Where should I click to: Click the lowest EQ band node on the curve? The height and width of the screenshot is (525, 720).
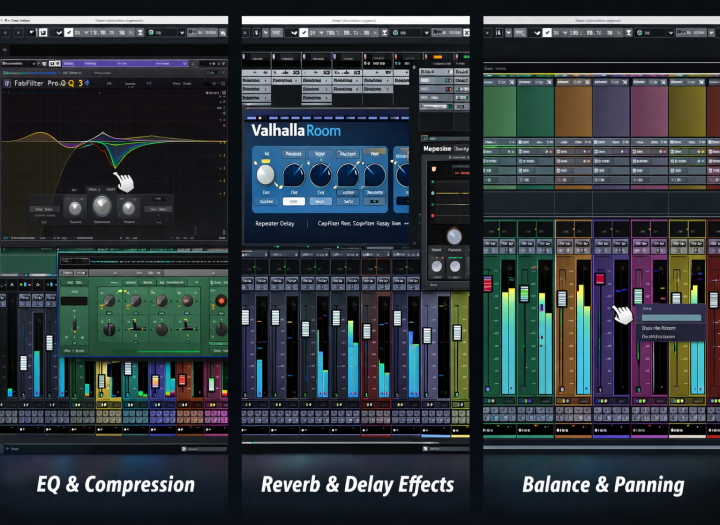point(112,168)
